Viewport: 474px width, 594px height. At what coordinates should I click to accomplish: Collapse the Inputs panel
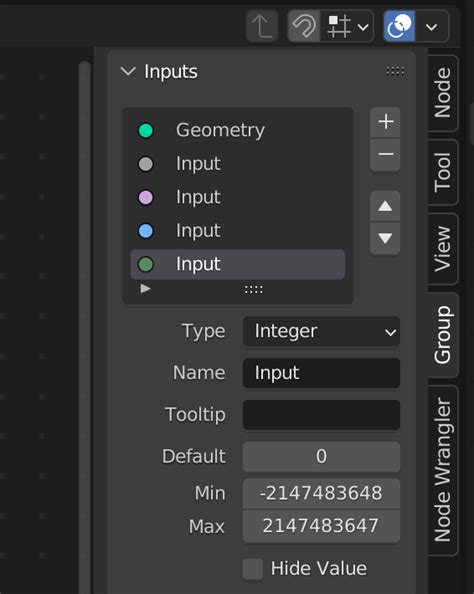pyautogui.click(x=128, y=71)
